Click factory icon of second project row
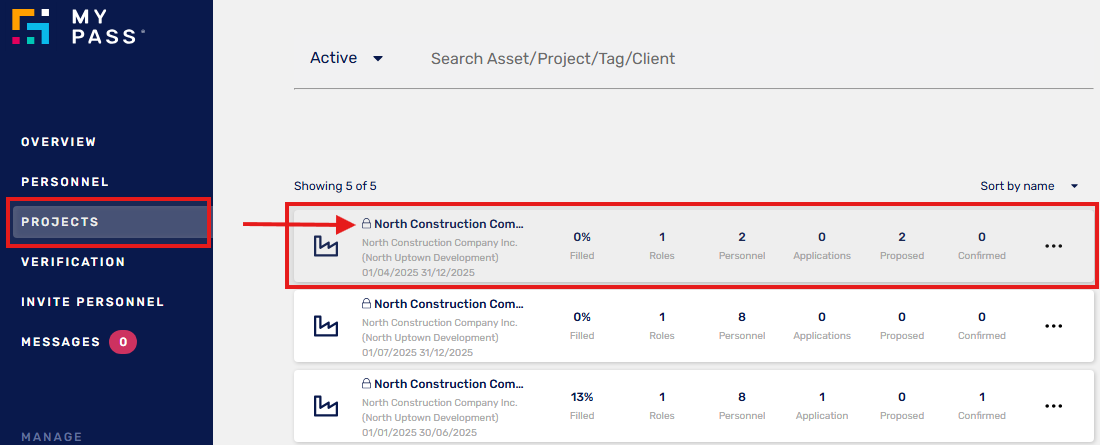The width and height of the screenshot is (1100, 445). [326, 325]
